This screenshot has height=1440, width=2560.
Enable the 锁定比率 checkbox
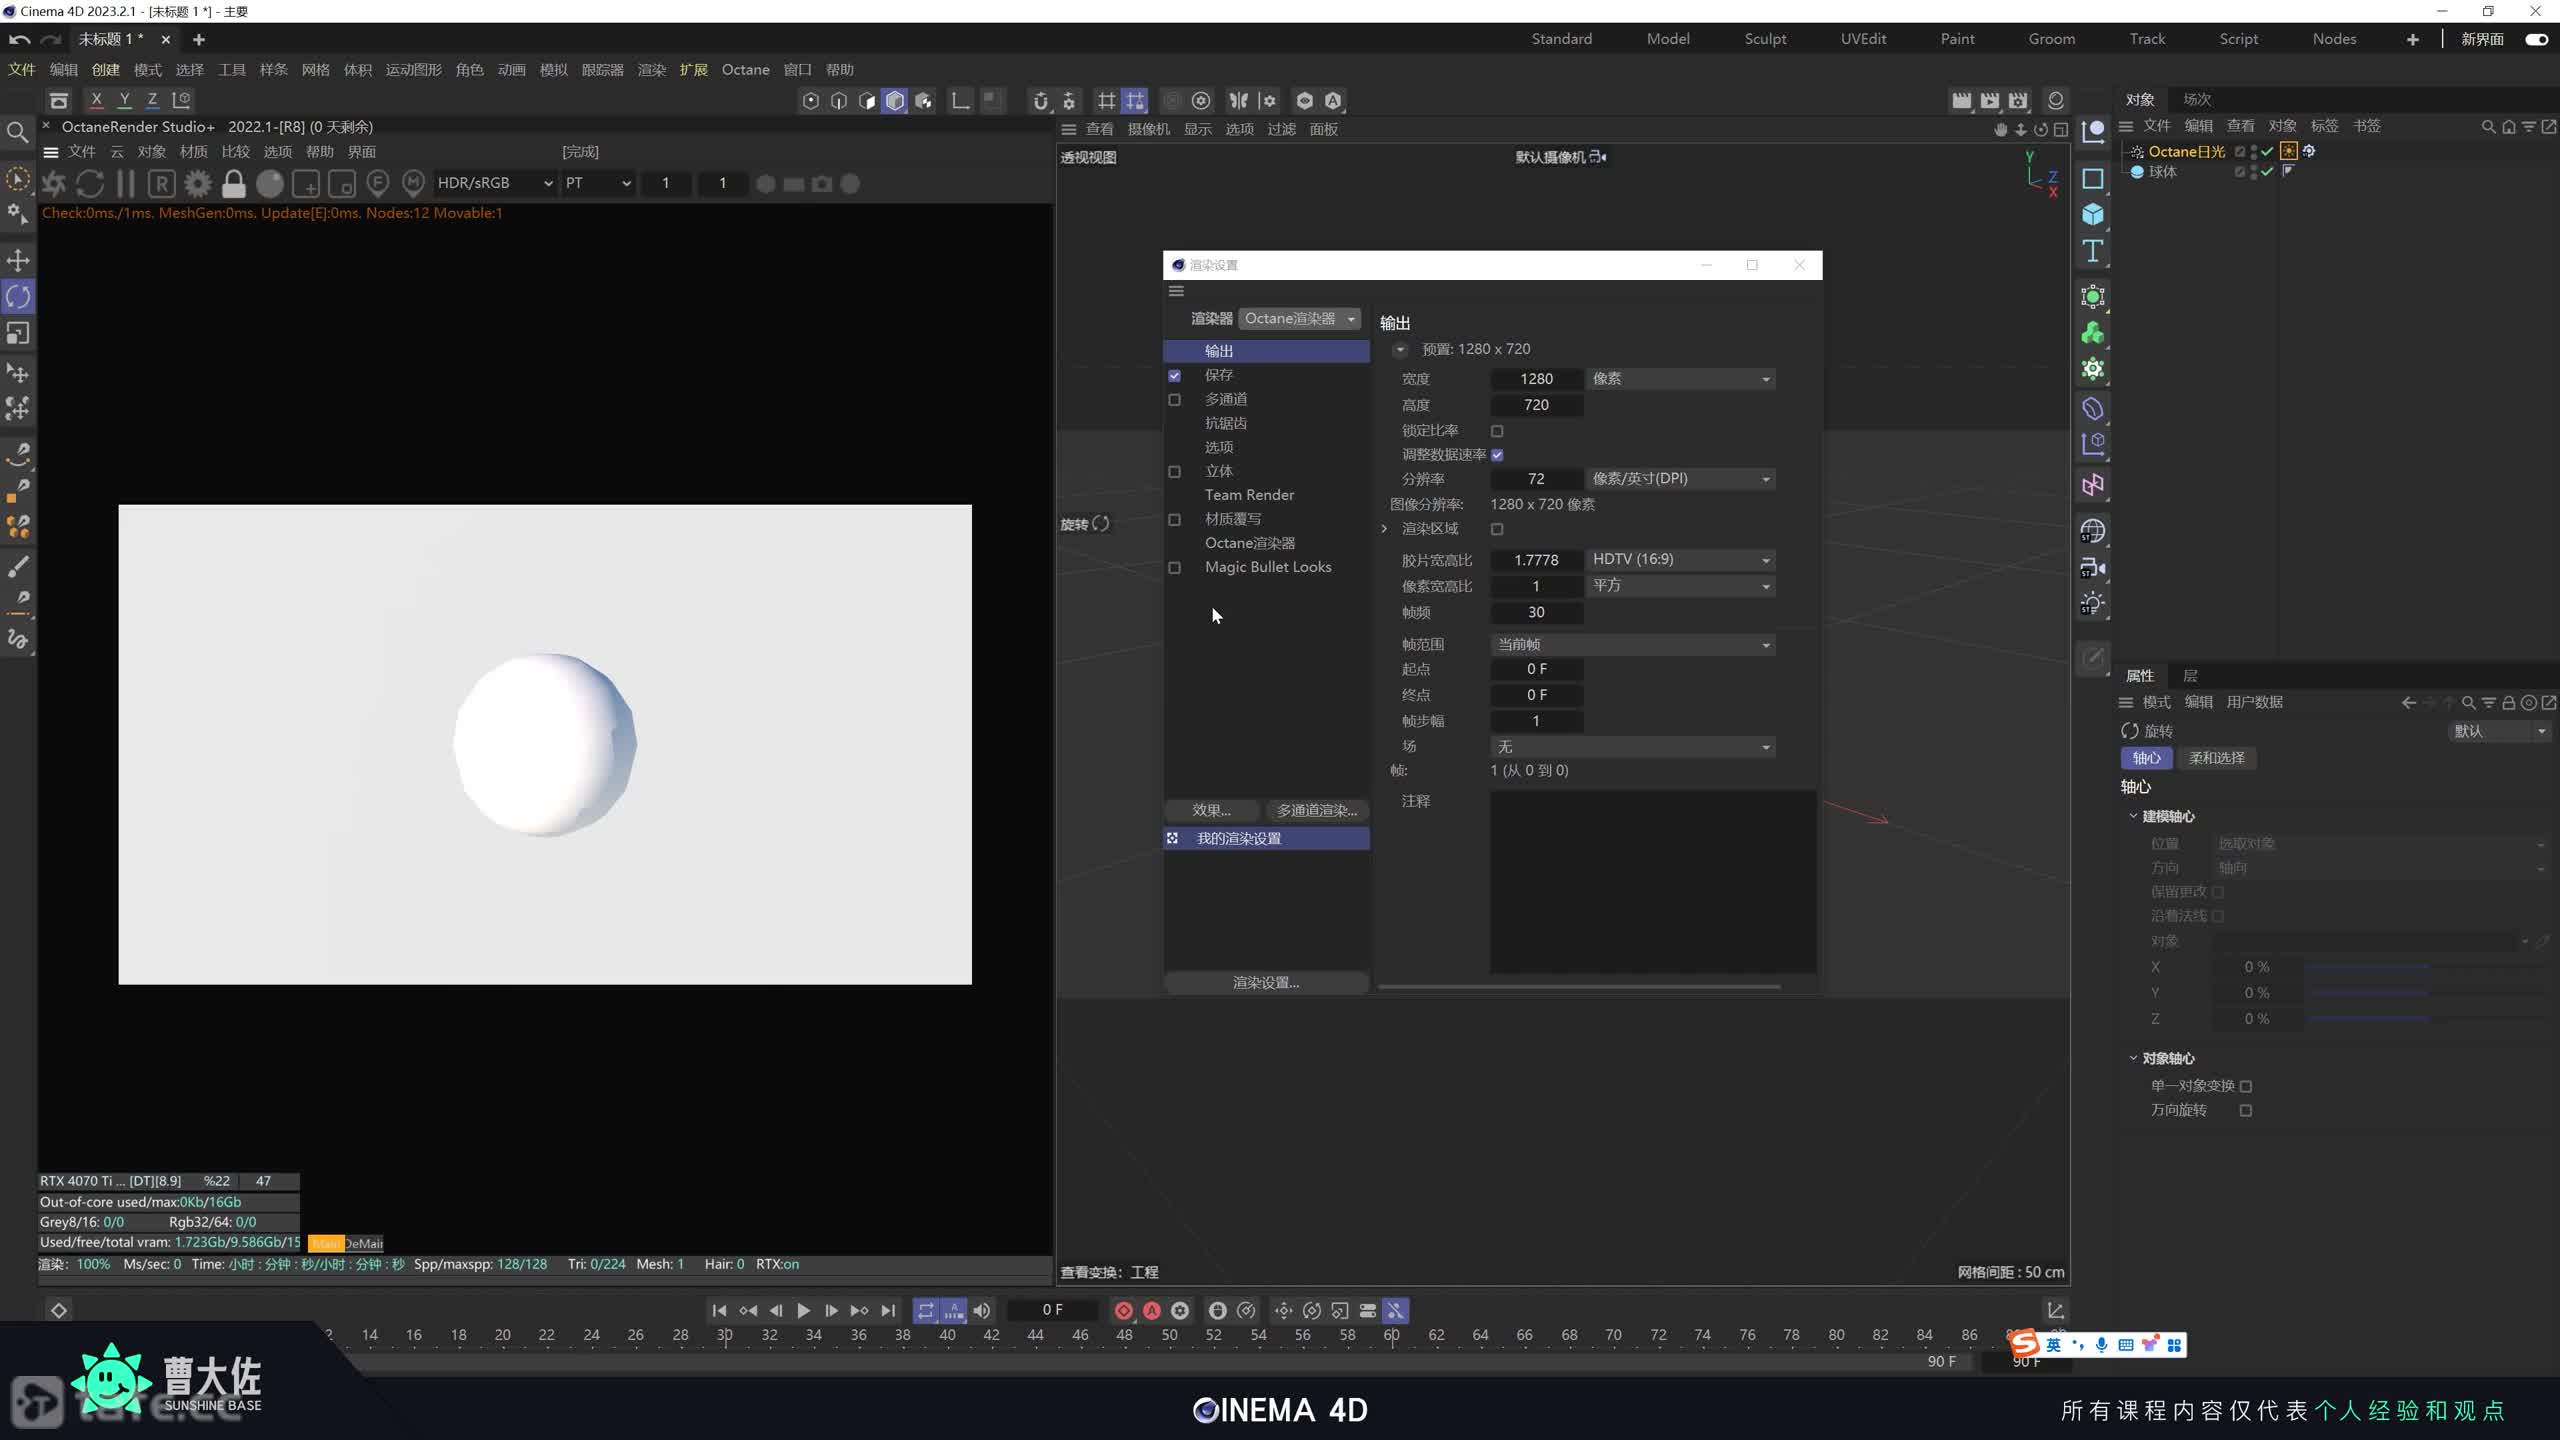click(x=1497, y=431)
